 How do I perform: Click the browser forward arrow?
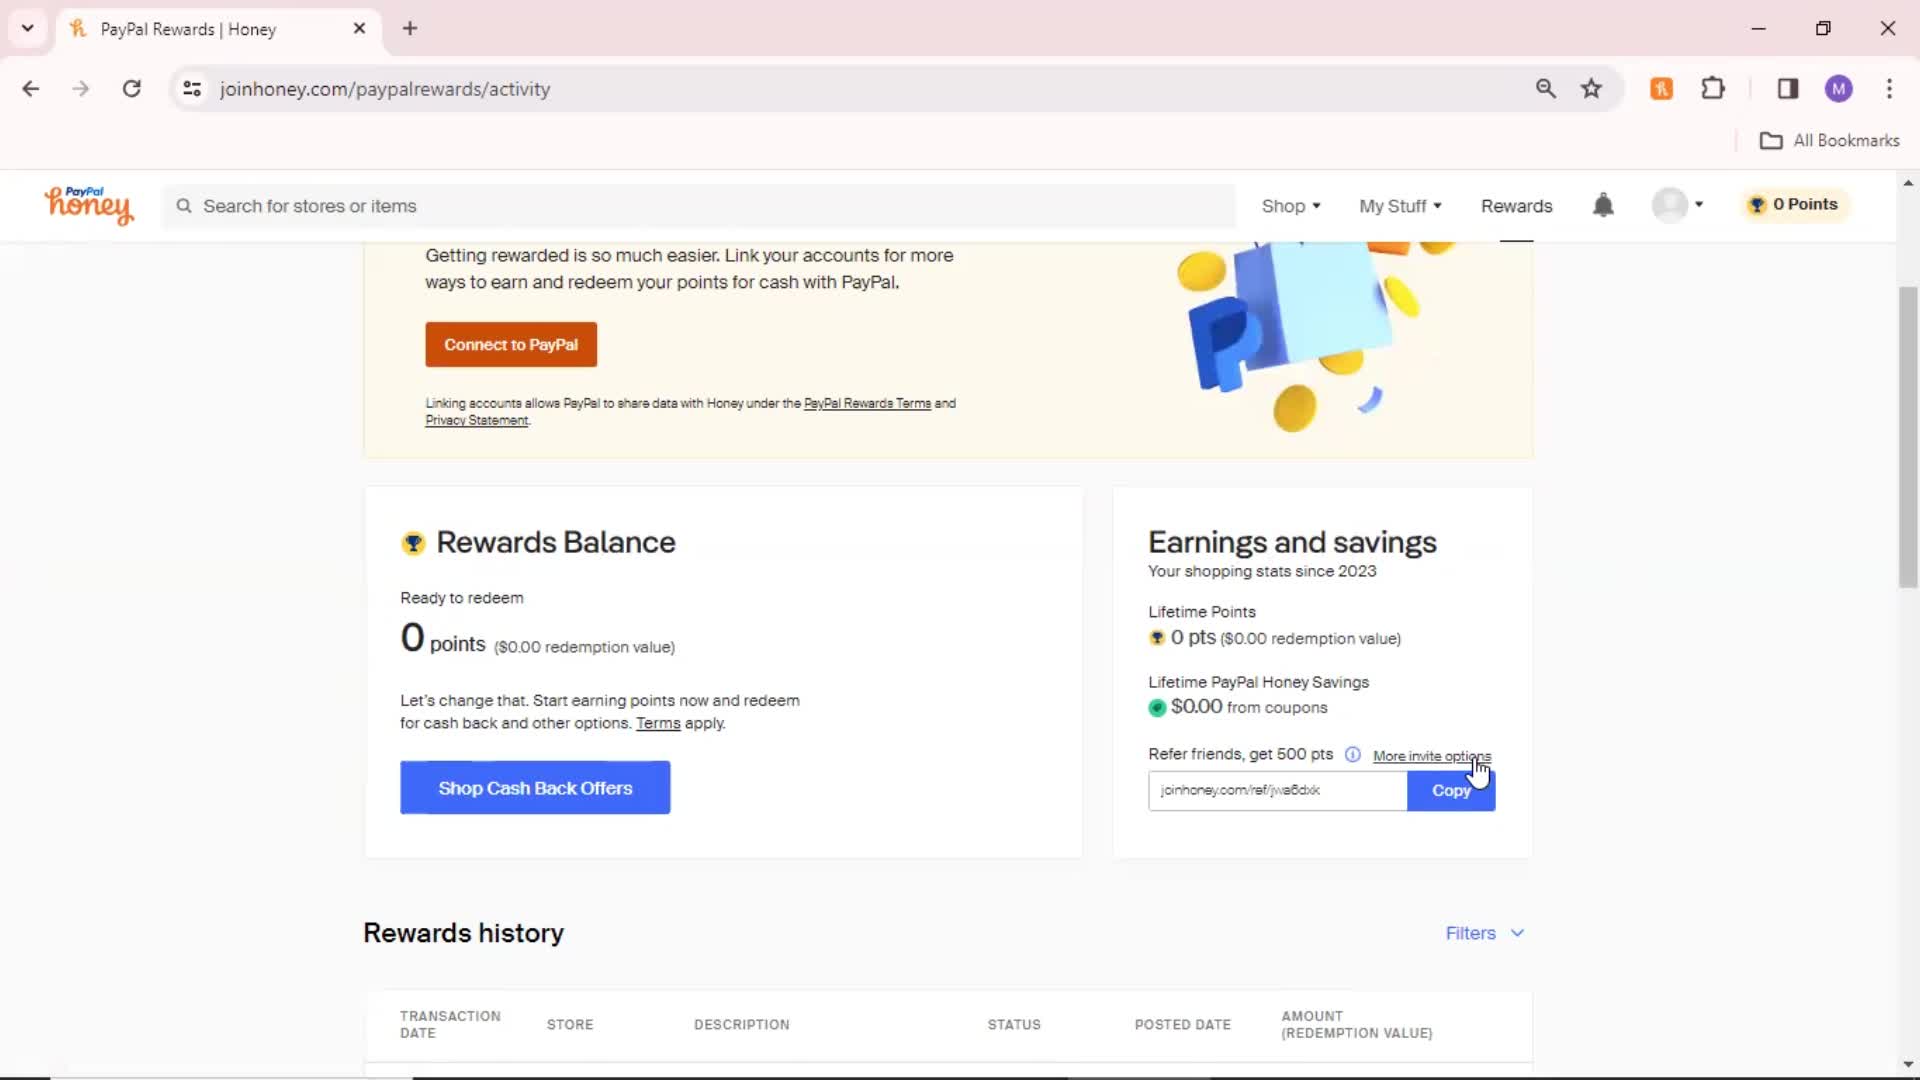coord(81,89)
